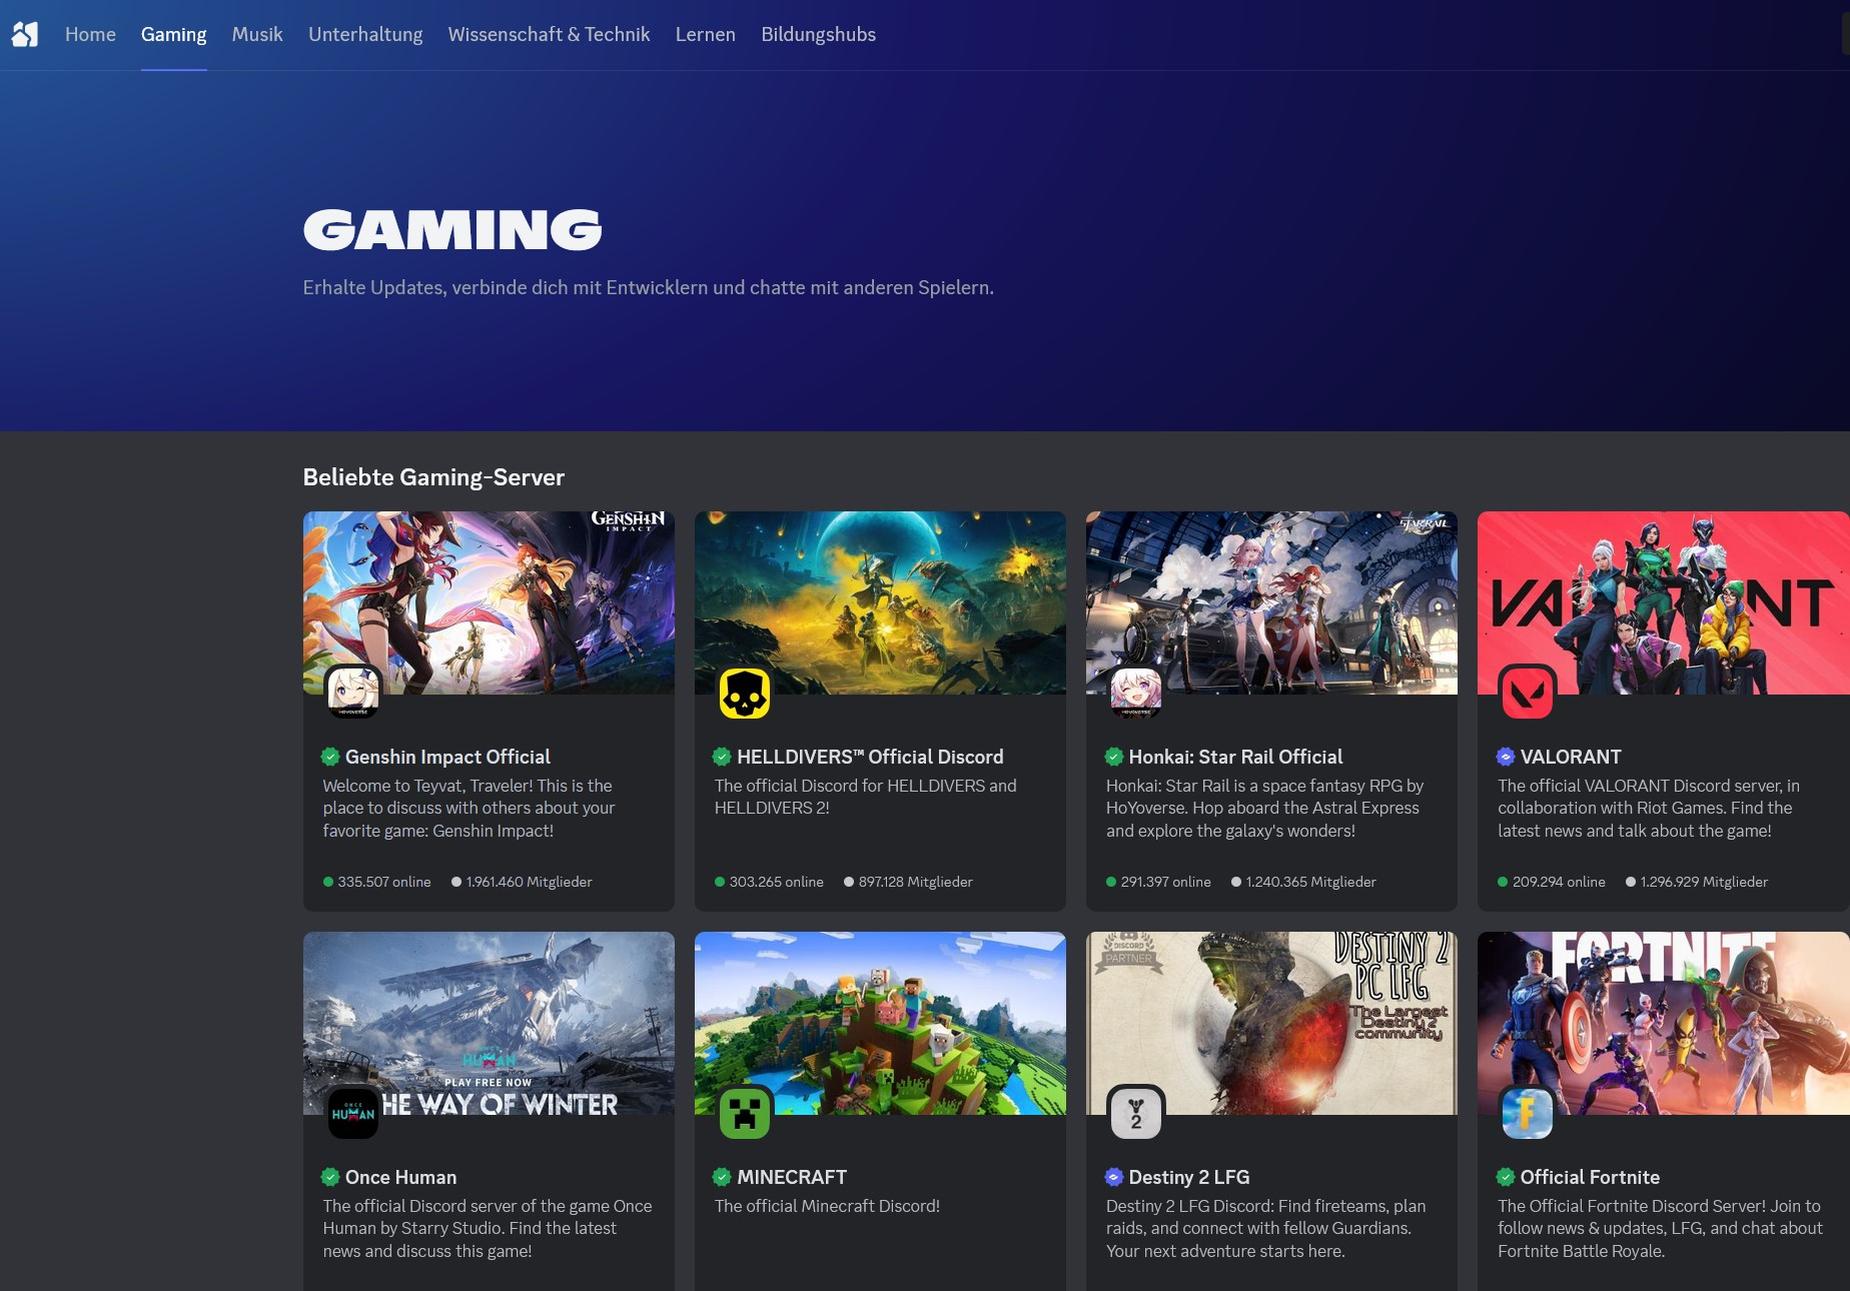Click partner badge next to VALORANT
1850x1291 pixels.
(x=1505, y=757)
